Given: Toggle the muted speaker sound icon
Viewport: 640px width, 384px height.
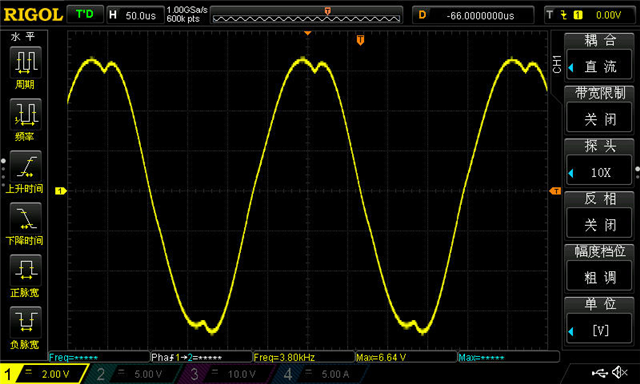Looking at the screenshot, I should [x=620, y=372].
